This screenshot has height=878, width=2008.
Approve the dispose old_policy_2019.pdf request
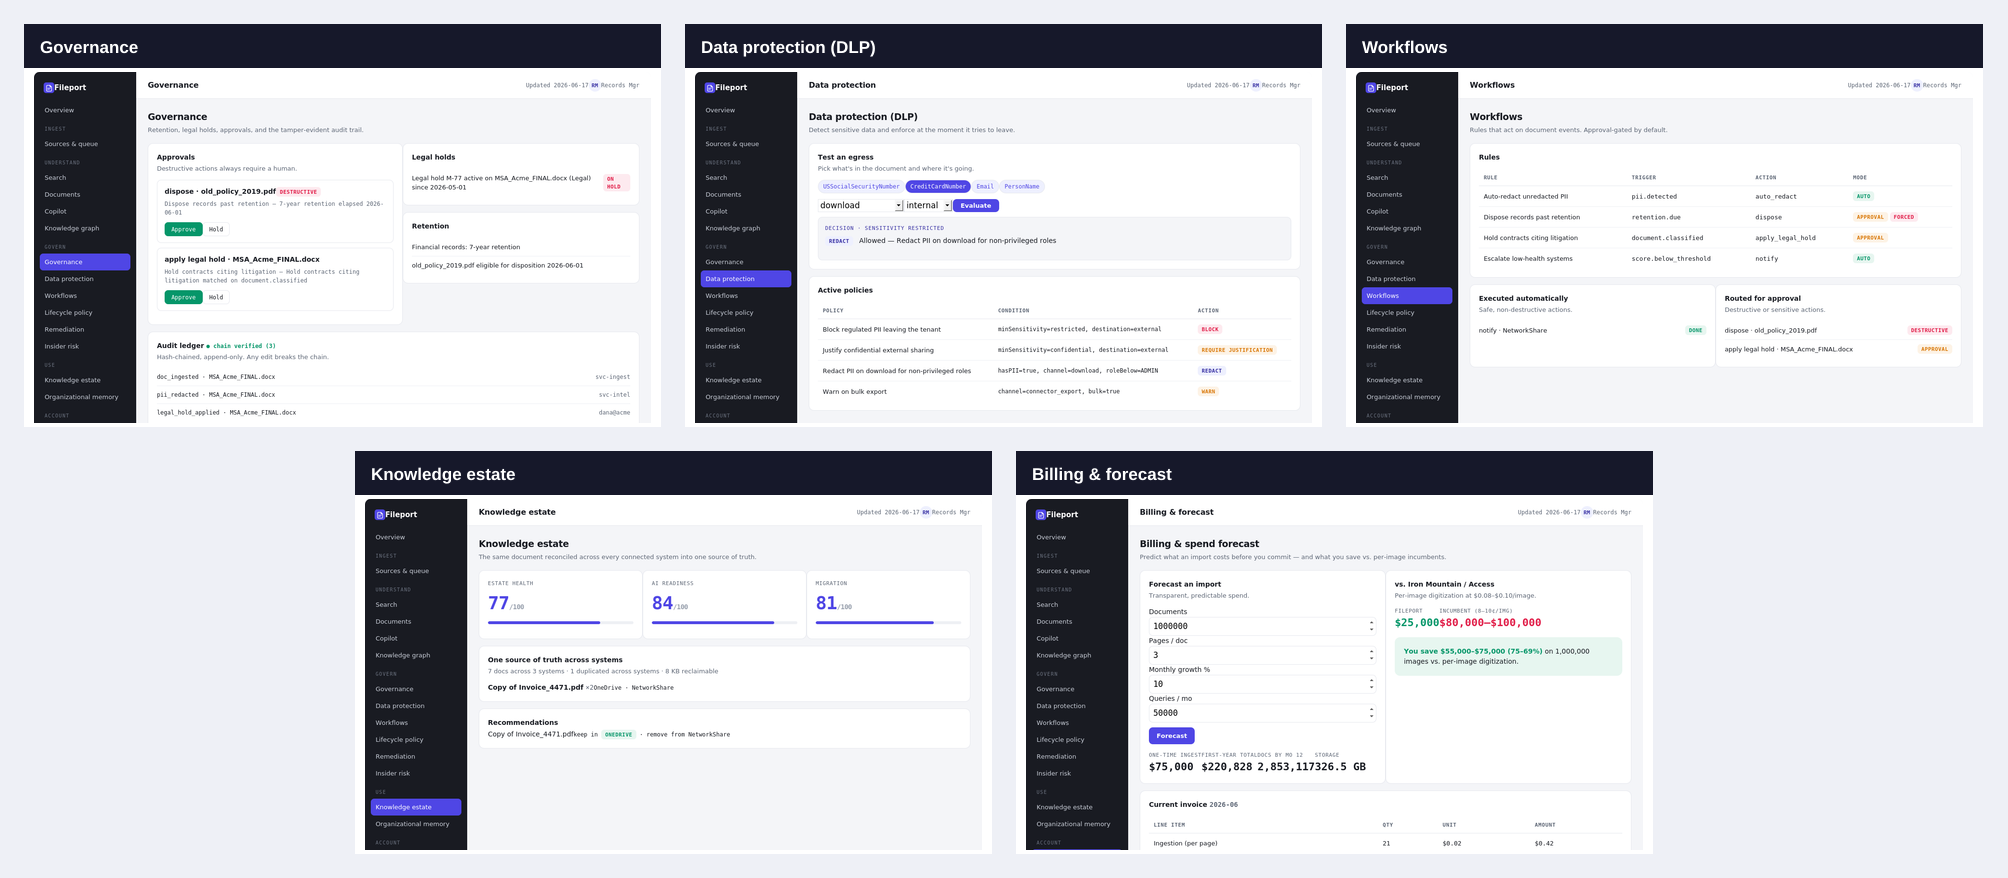[x=184, y=230]
